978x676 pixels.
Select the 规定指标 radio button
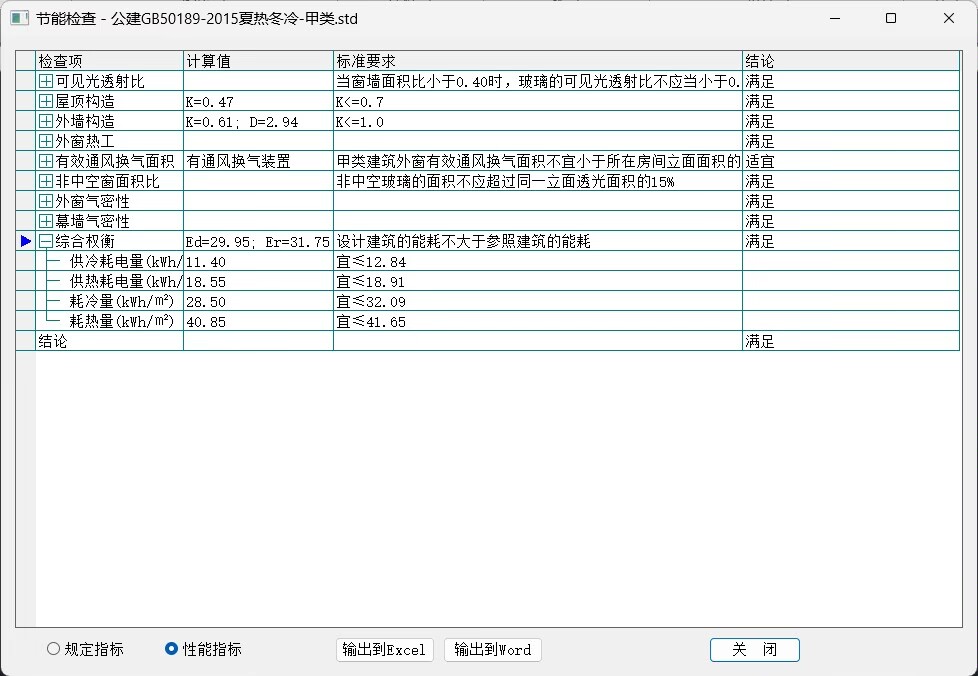pyautogui.click(x=53, y=649)
